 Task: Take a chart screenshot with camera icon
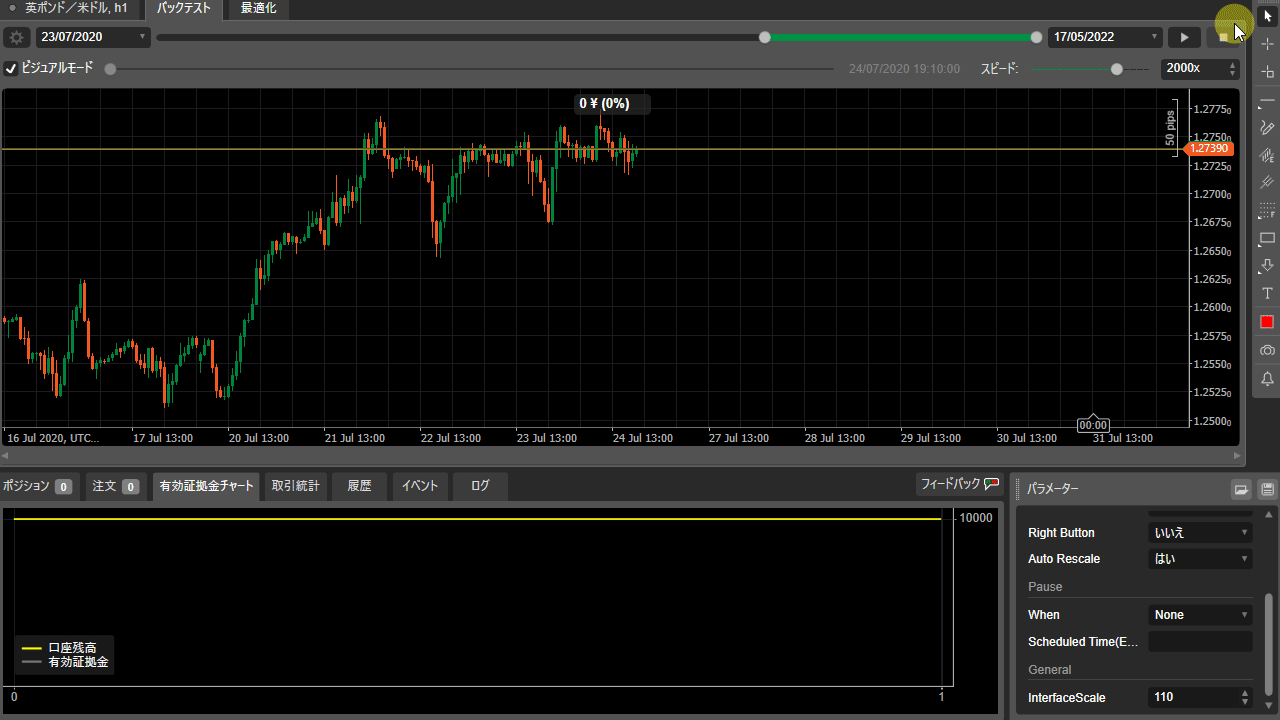(x=1267, y=350)
